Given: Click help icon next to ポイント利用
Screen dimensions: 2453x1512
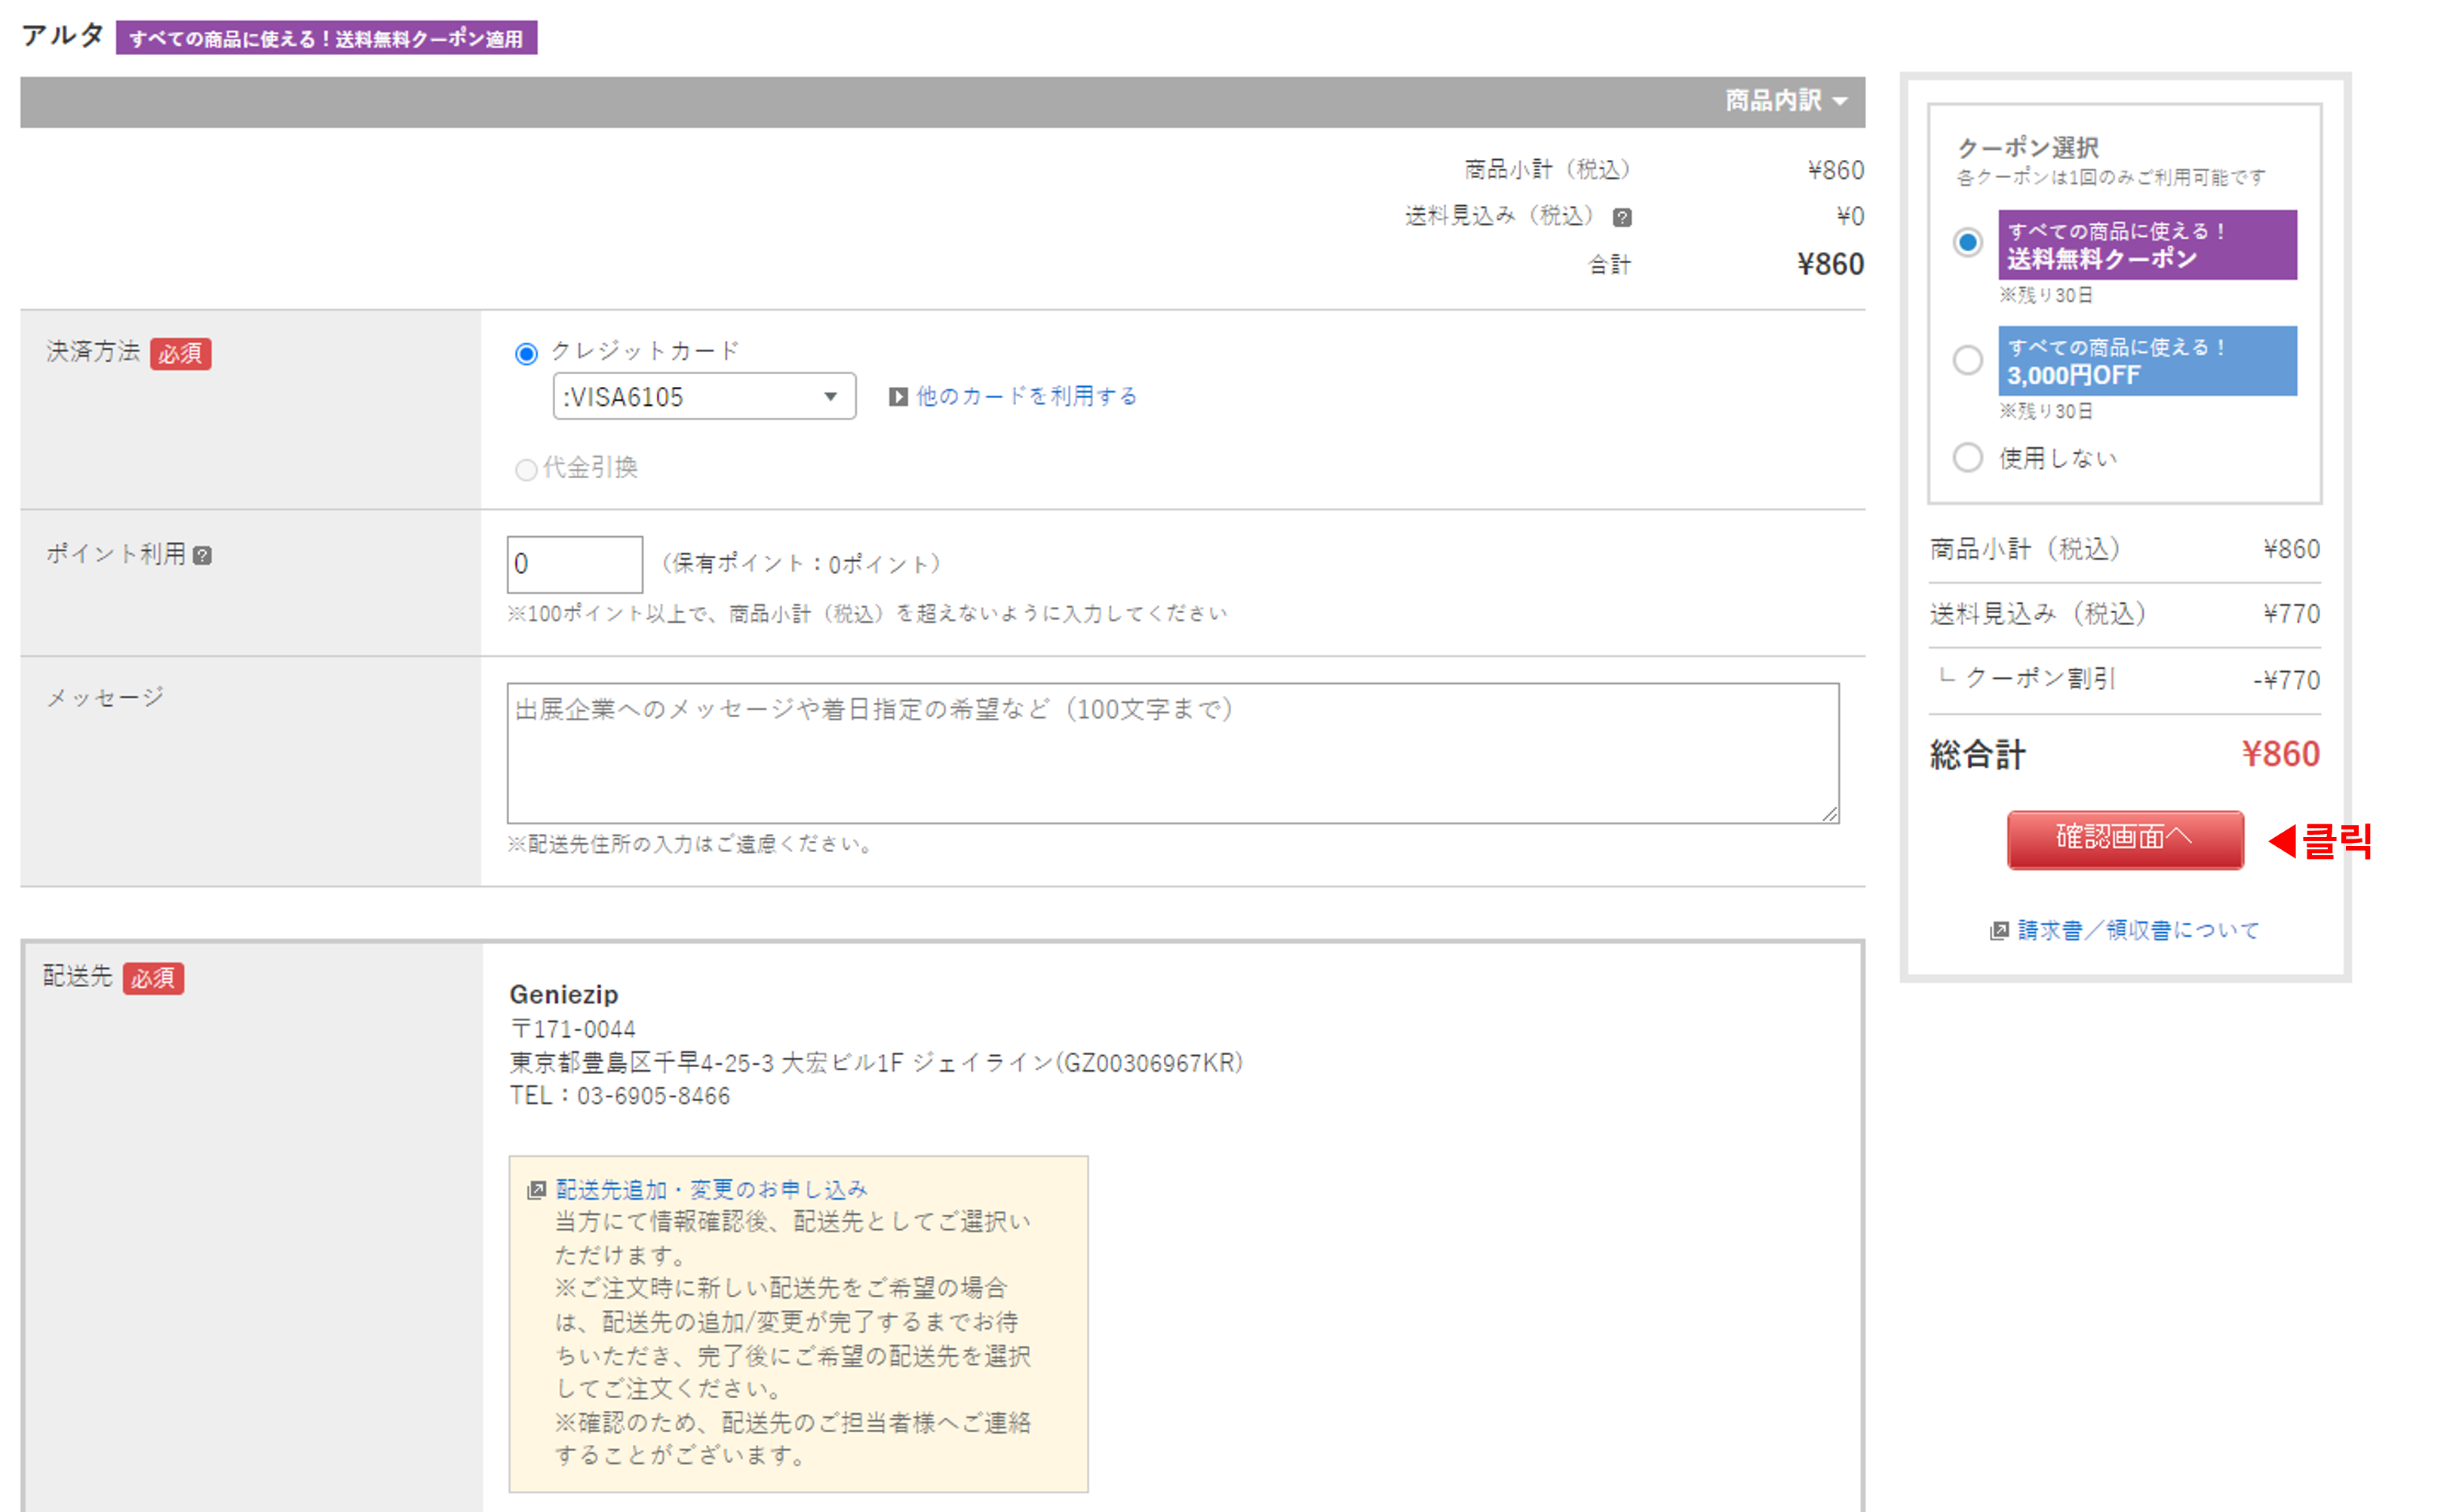Looking at the screenshot, I should (202, 555).
